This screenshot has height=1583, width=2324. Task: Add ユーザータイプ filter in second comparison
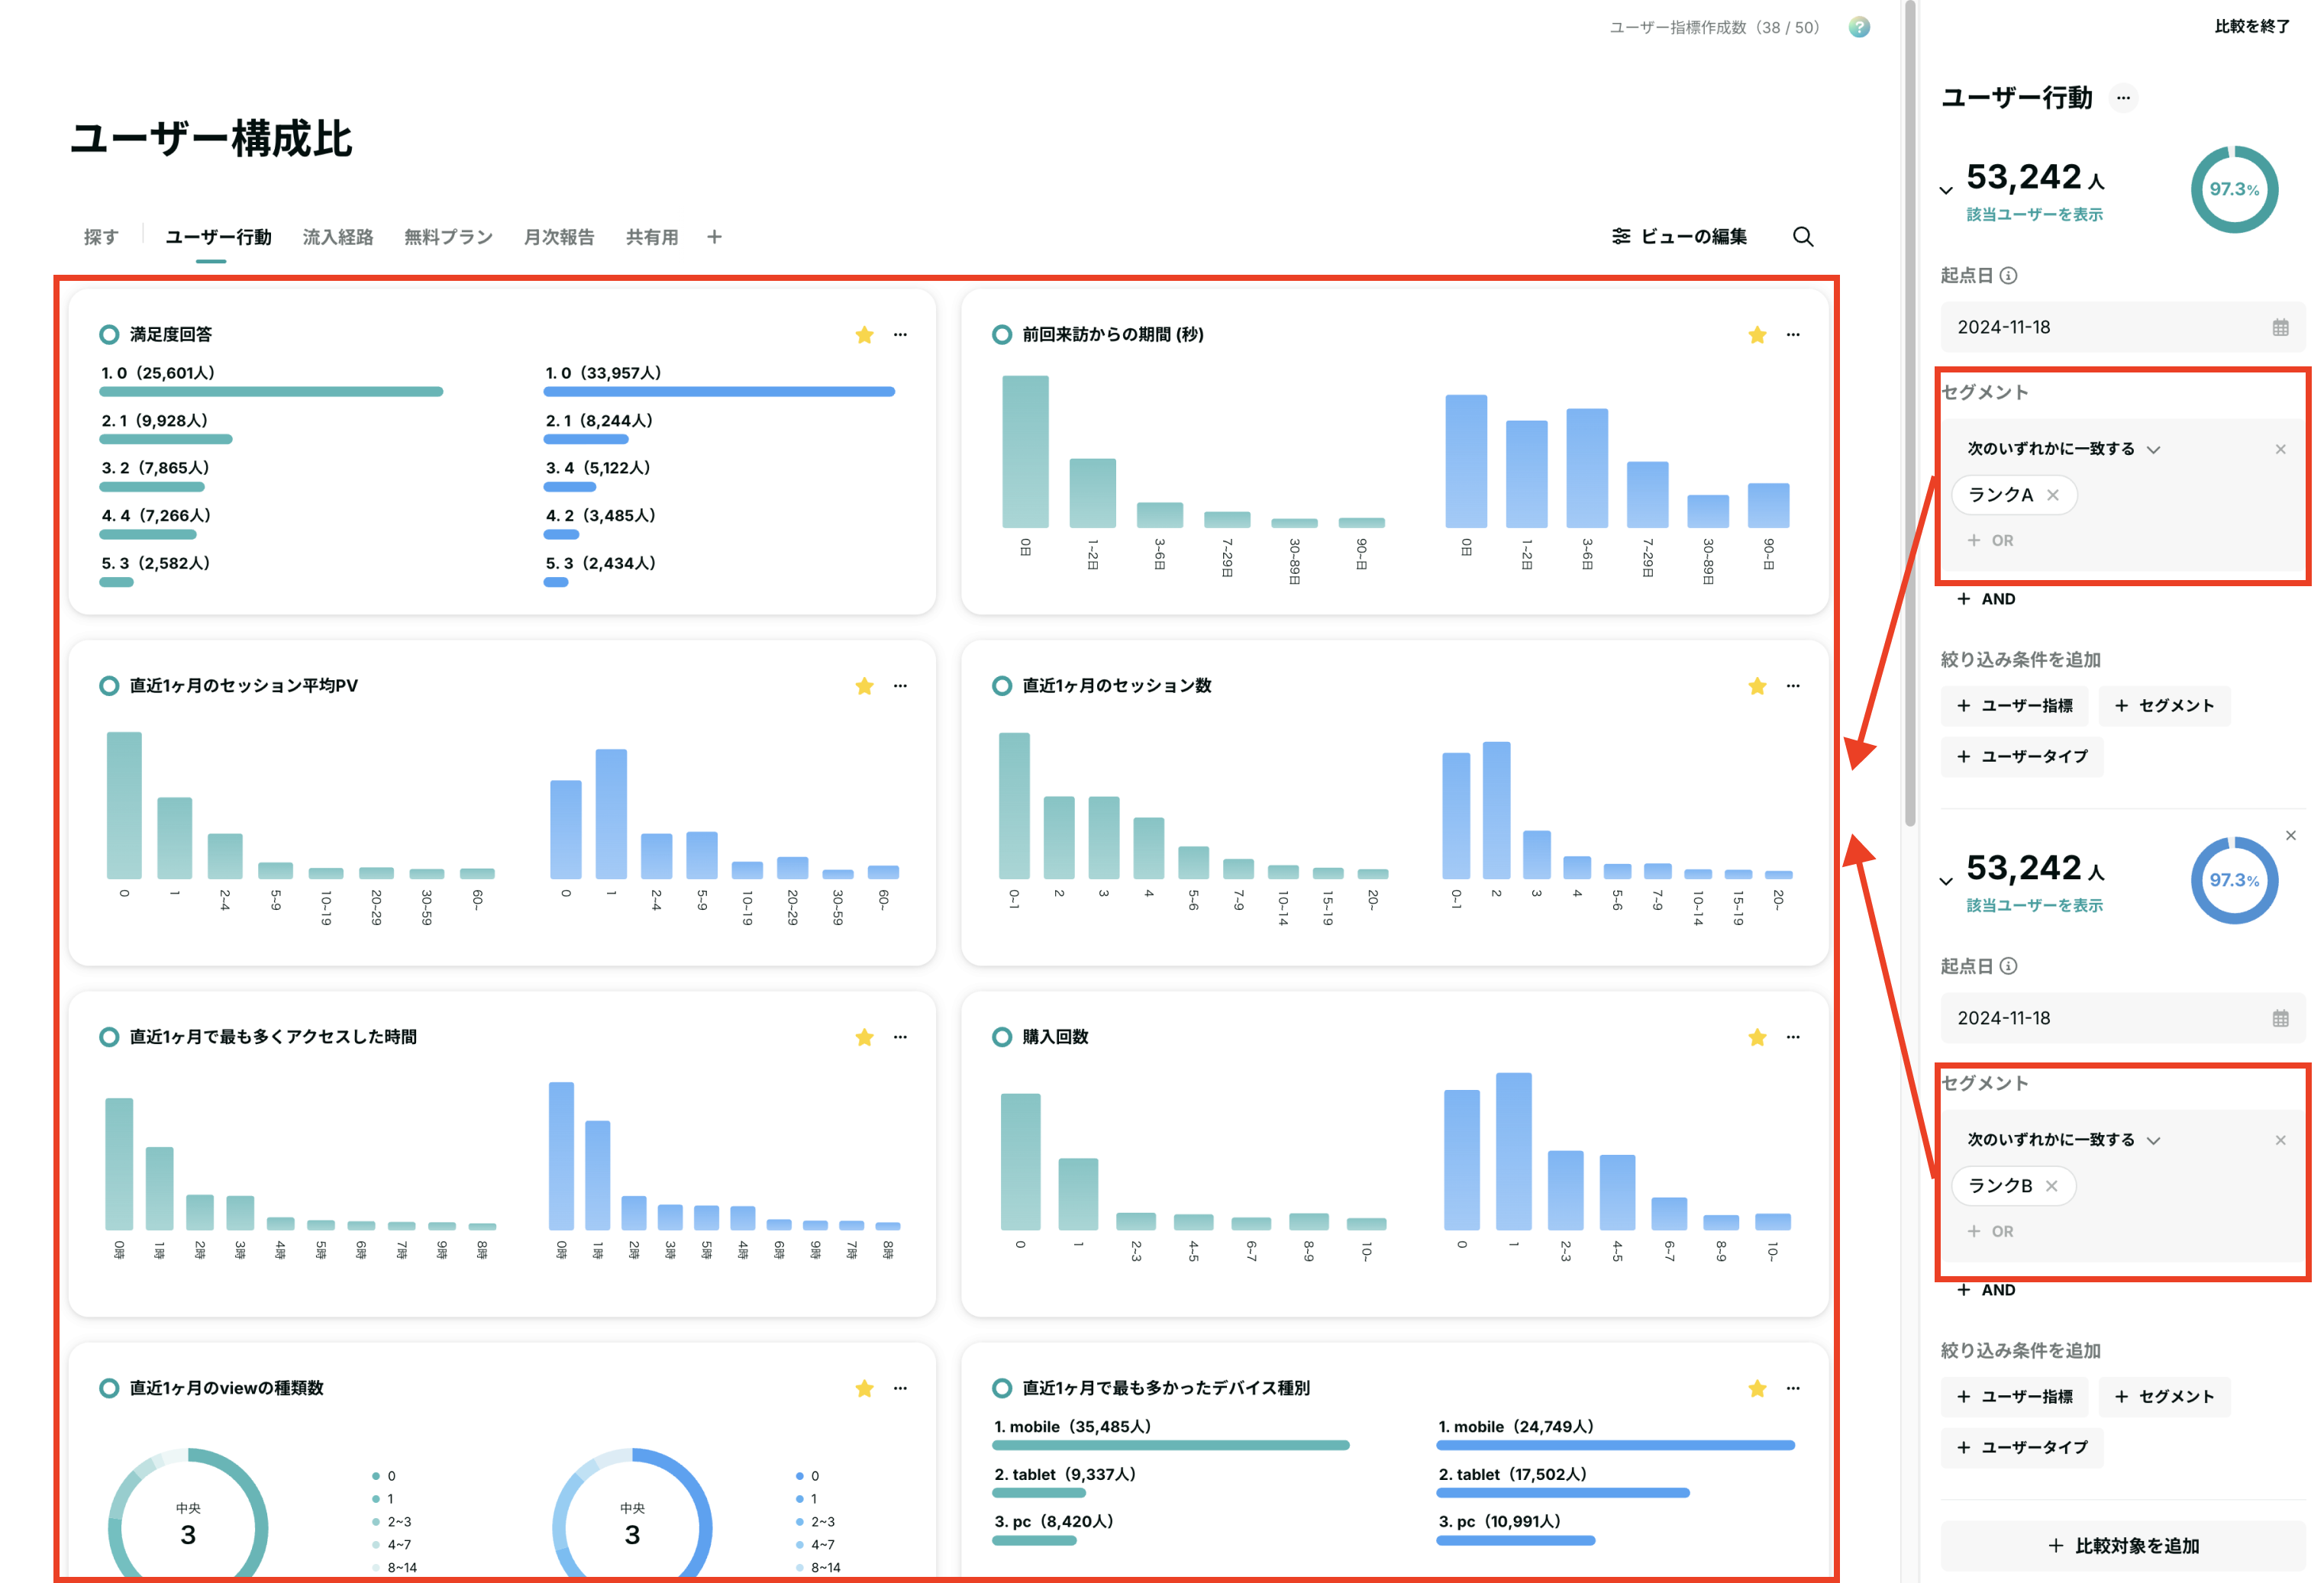coord(2022,1448)
